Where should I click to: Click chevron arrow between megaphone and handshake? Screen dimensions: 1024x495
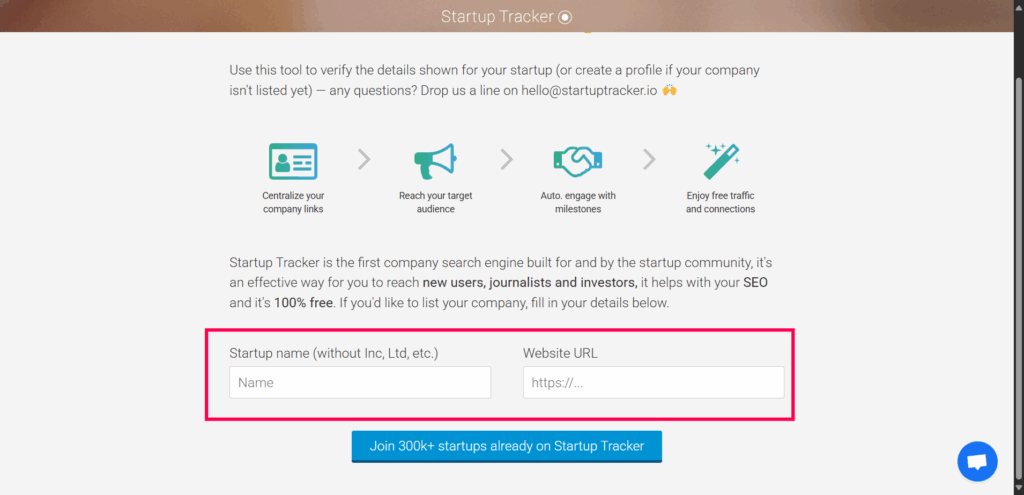(x=507, y=159)
